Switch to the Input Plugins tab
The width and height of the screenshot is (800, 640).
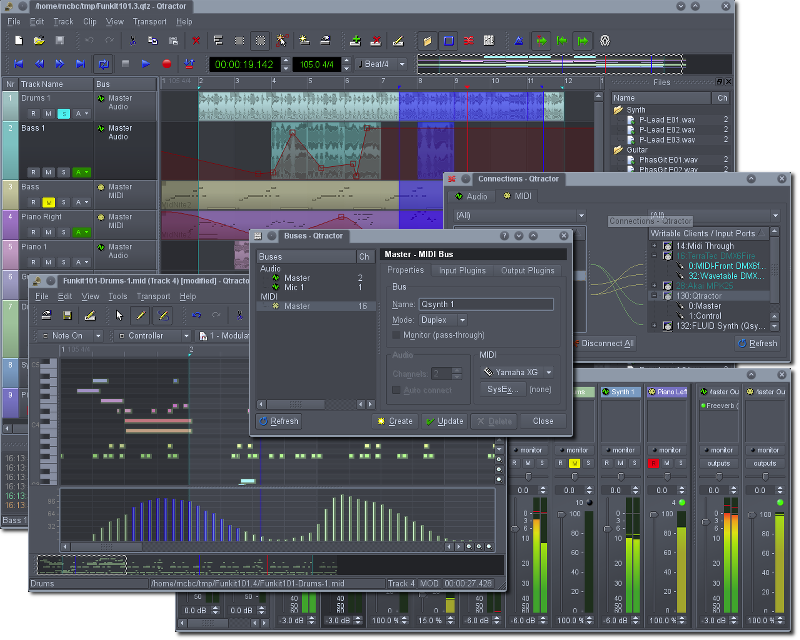462,270
